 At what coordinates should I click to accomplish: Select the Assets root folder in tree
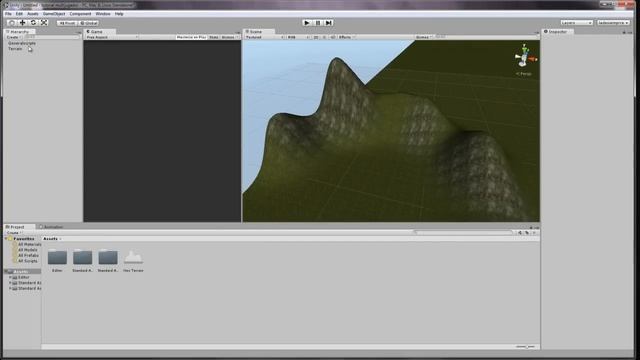click(x=22, y=271)
